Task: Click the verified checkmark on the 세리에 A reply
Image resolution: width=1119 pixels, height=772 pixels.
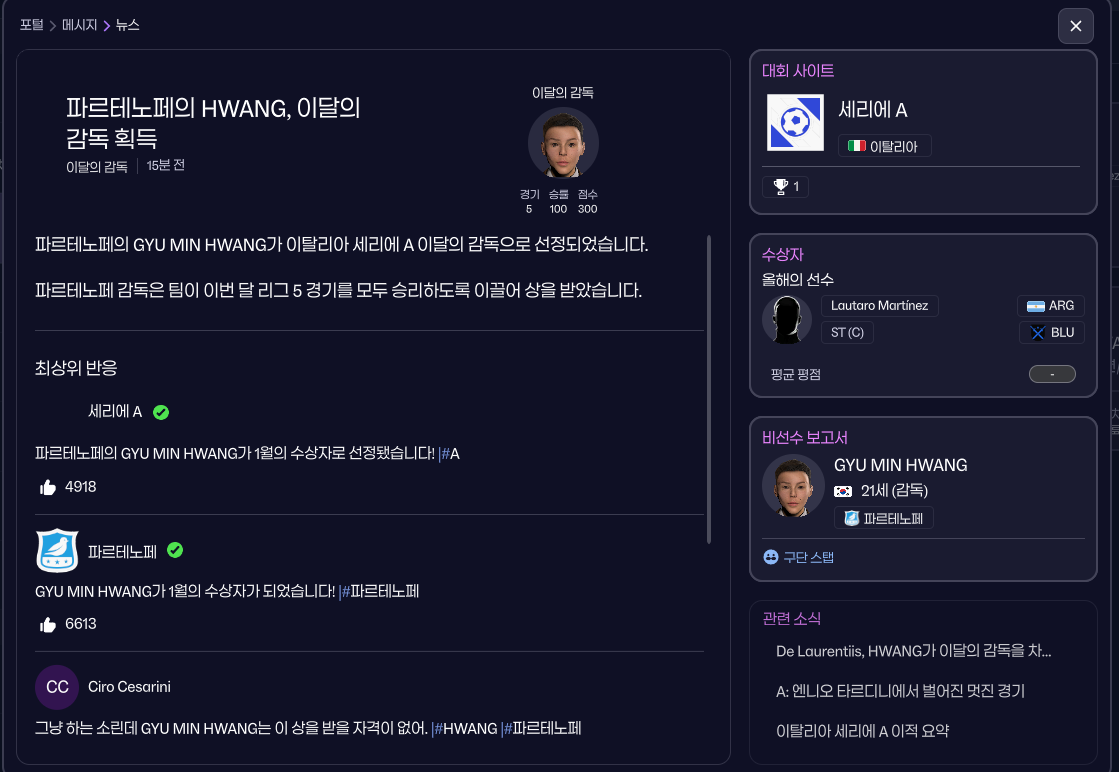Action: (x=161, y=412)
